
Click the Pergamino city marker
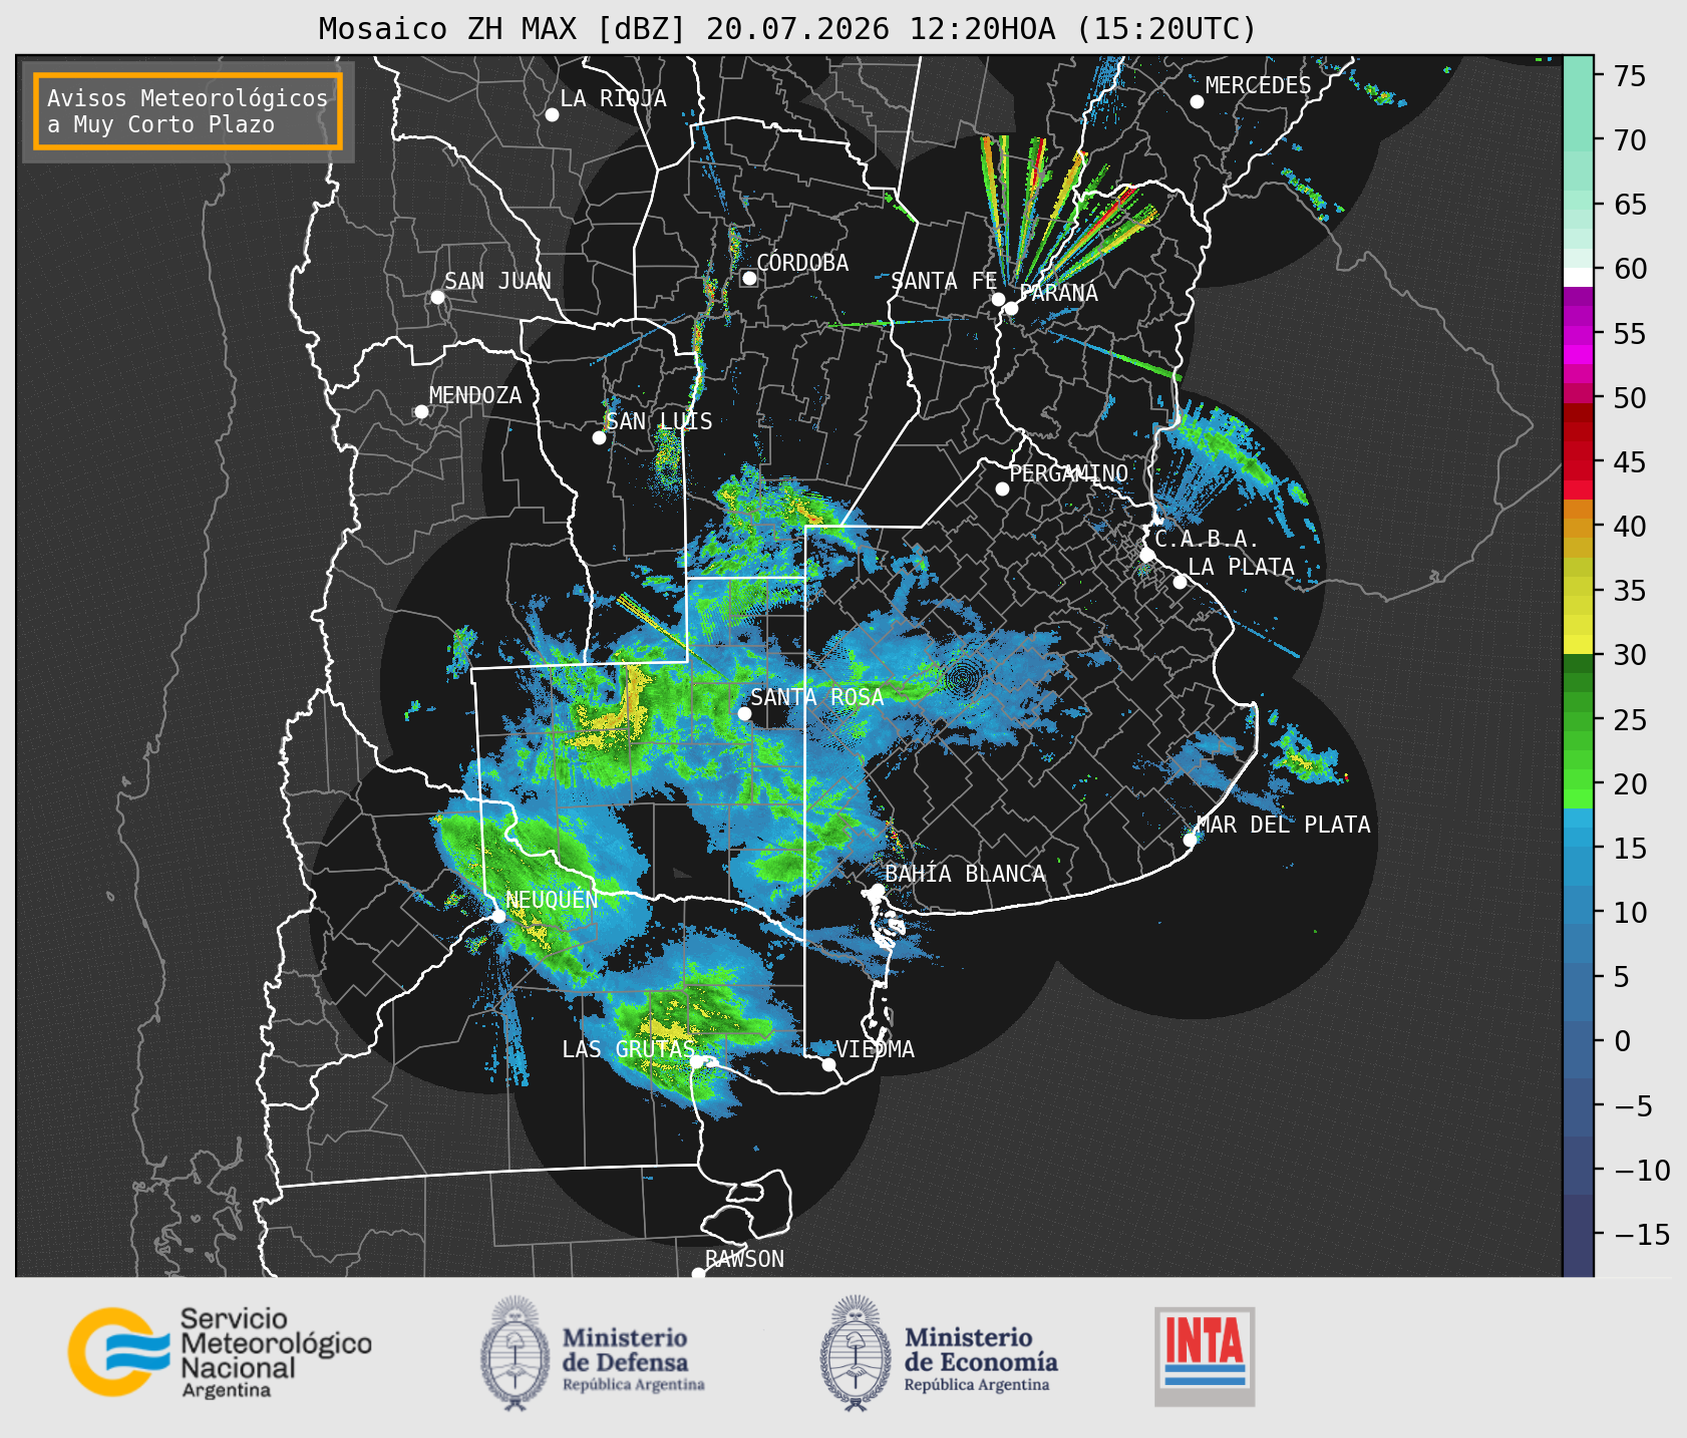(1002, 488)
